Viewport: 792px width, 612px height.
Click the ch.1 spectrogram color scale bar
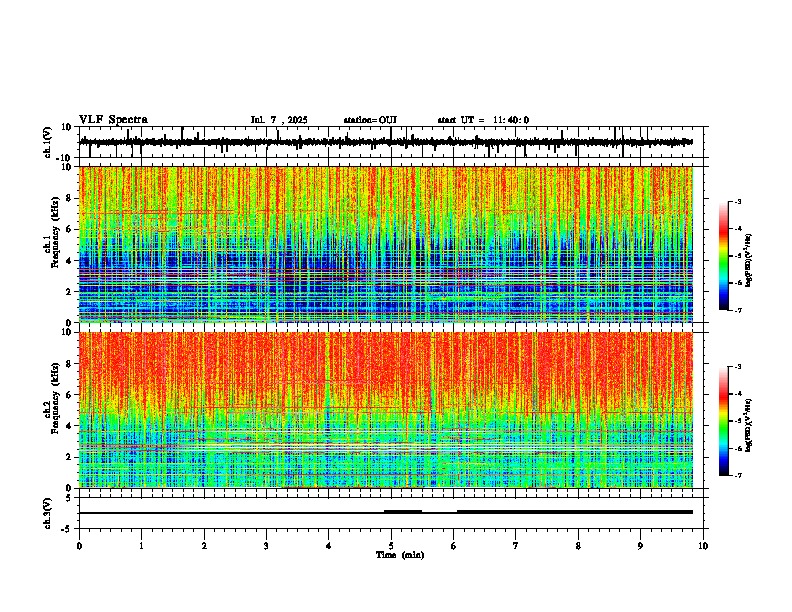[723, 256]
